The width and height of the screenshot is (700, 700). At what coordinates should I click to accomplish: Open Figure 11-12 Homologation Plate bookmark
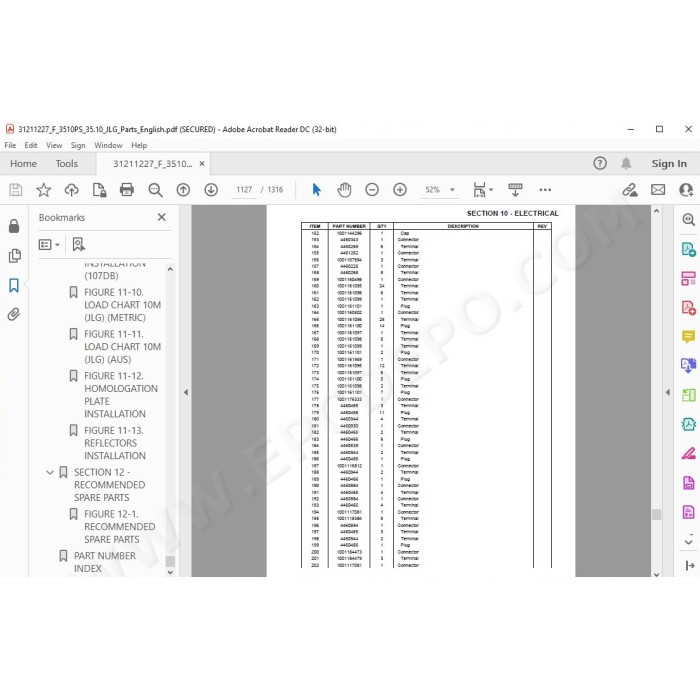tap(121, 395)
